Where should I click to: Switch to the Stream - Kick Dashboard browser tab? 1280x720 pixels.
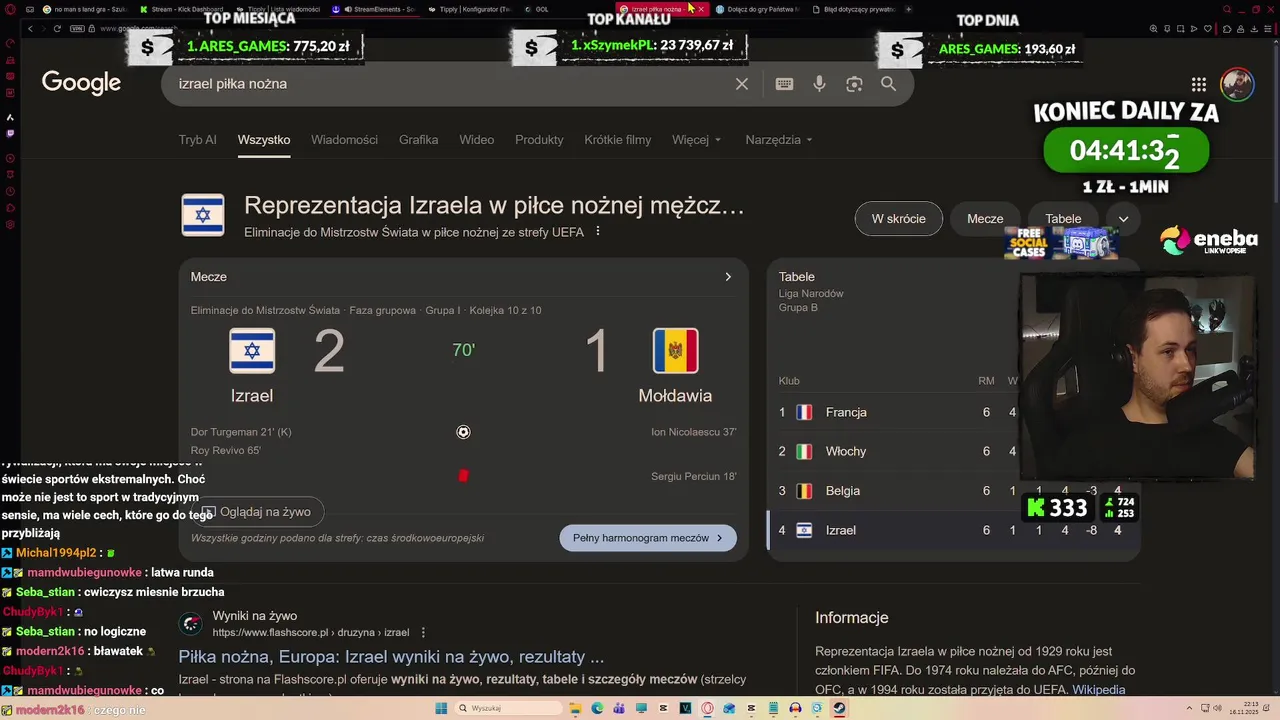182,9
